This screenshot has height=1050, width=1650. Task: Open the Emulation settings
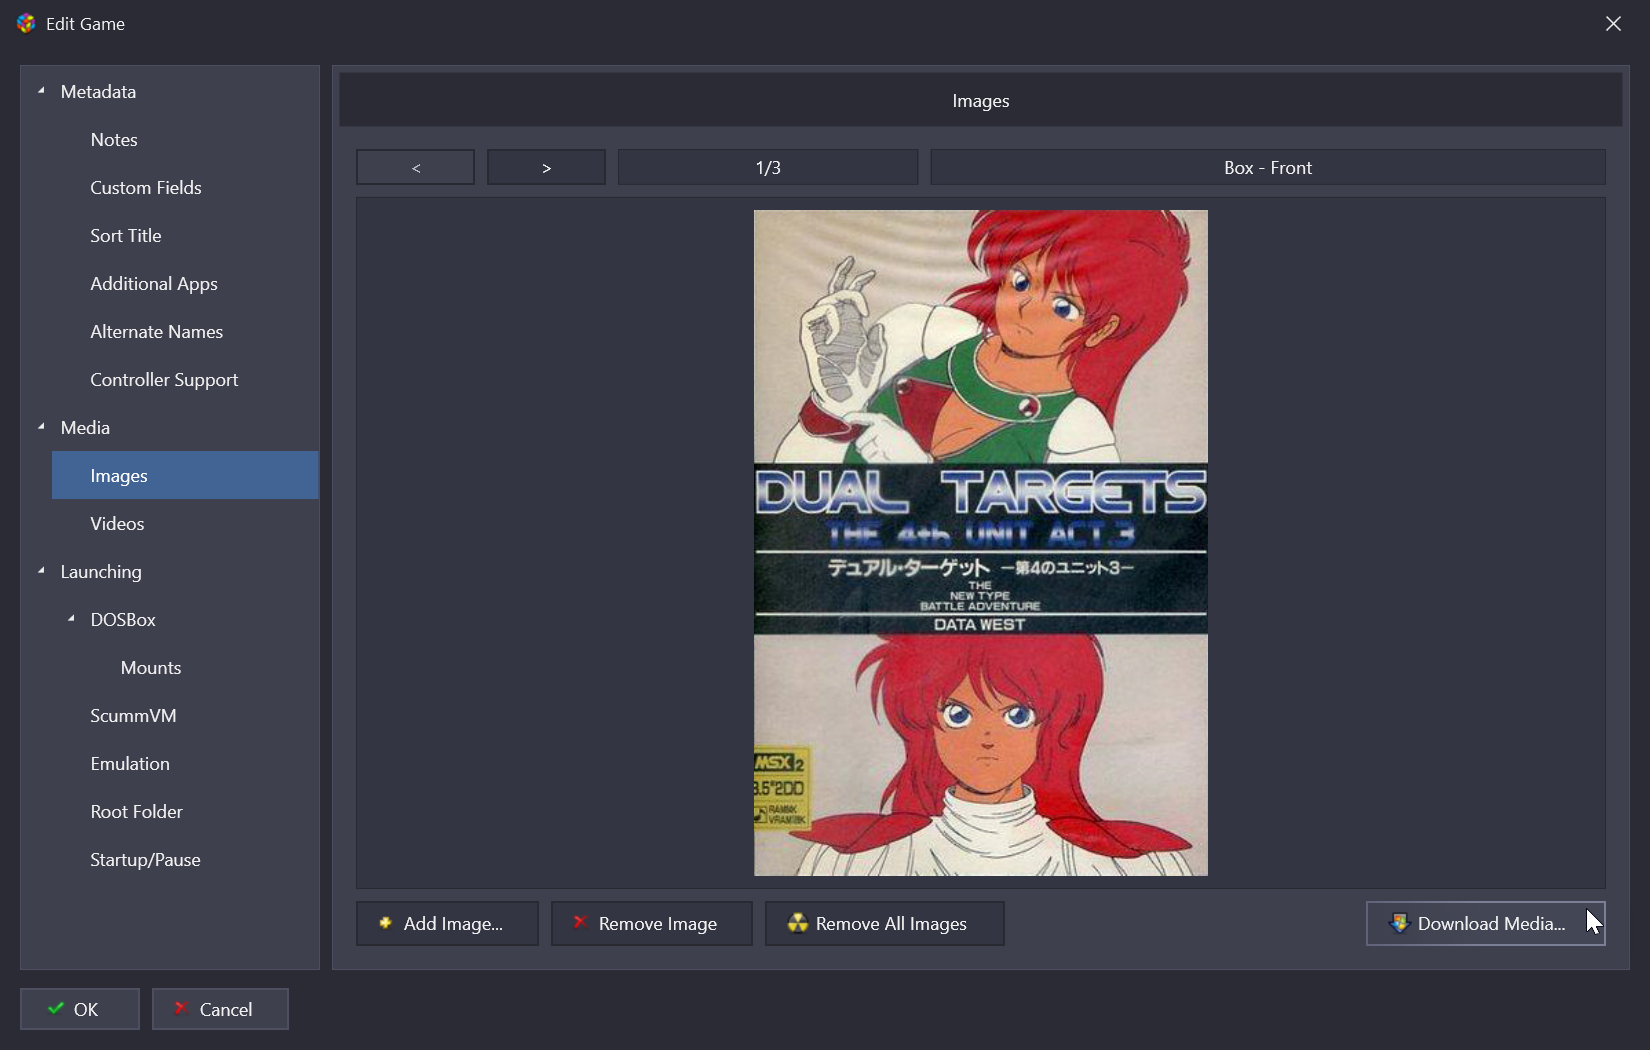130,764
